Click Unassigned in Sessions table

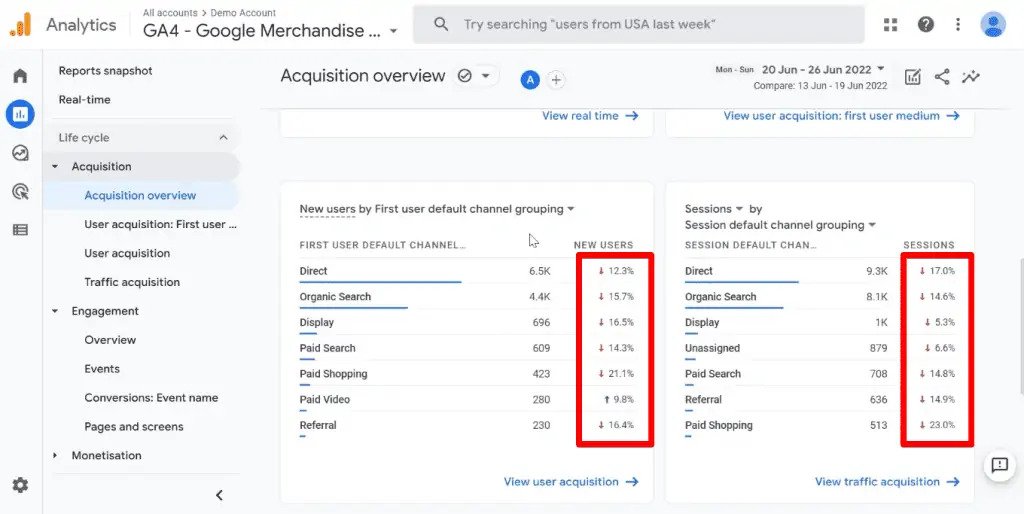pyautogui.click(x=712, y=348)
